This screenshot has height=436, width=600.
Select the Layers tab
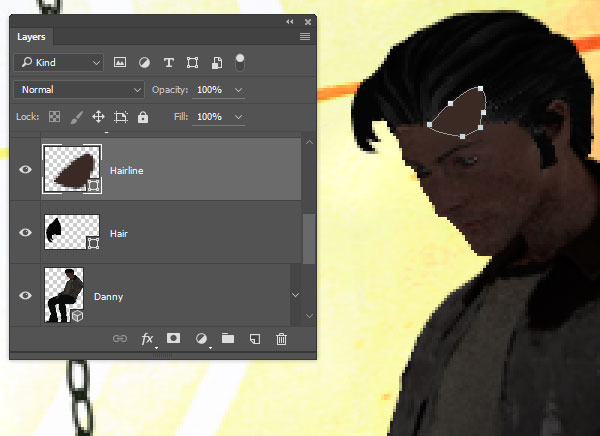pyautogui.click(x=31, y=37)
